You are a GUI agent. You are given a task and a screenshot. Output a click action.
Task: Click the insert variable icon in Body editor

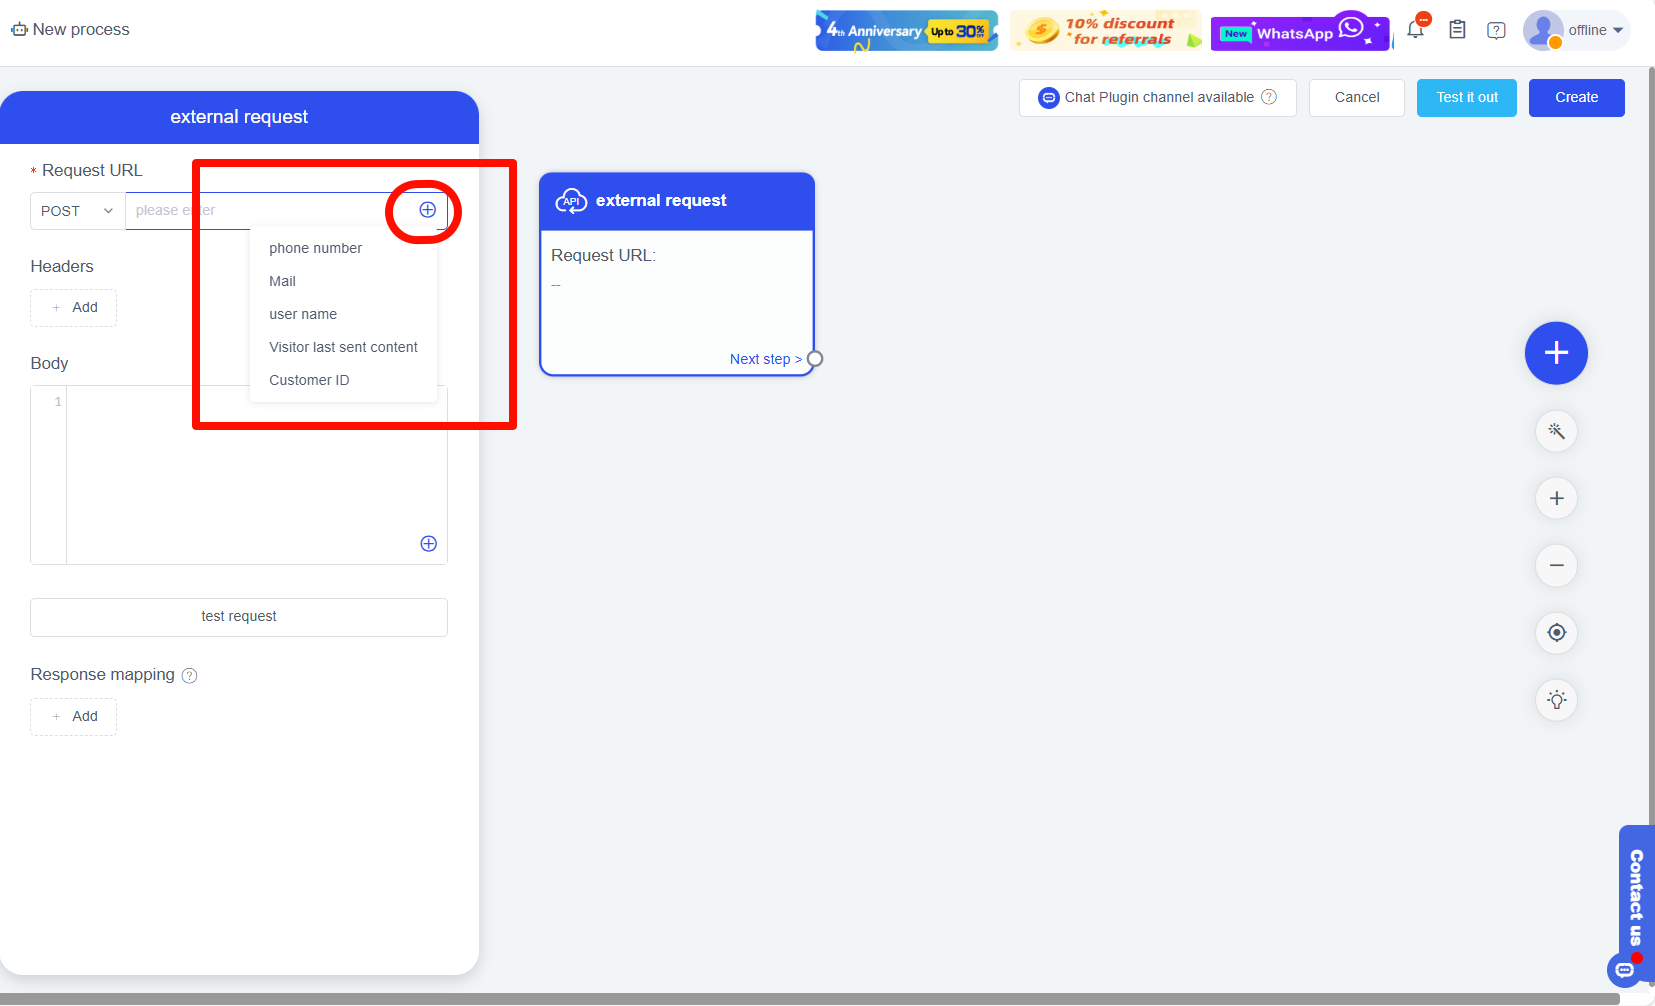point(428,544)
